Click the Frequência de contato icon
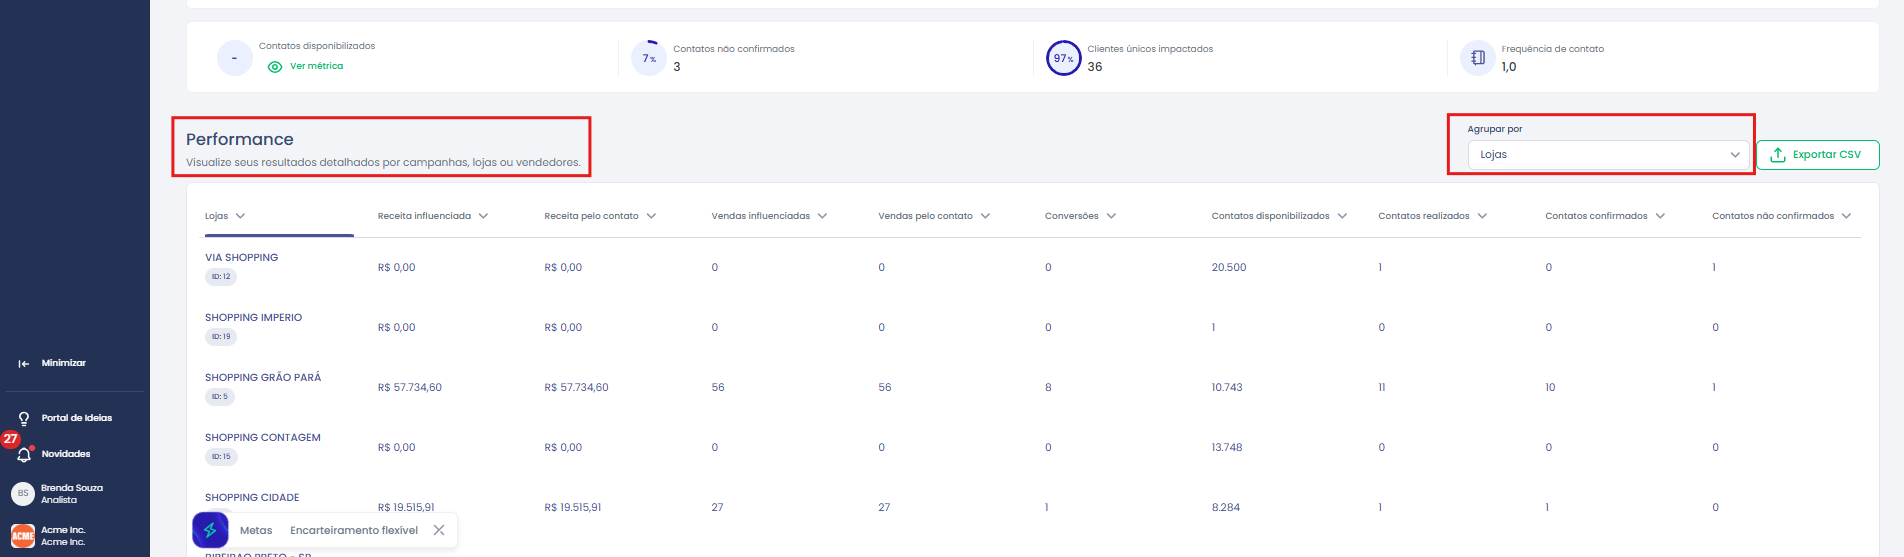The image size is (1904, 557). click(x=1478, y=58)
